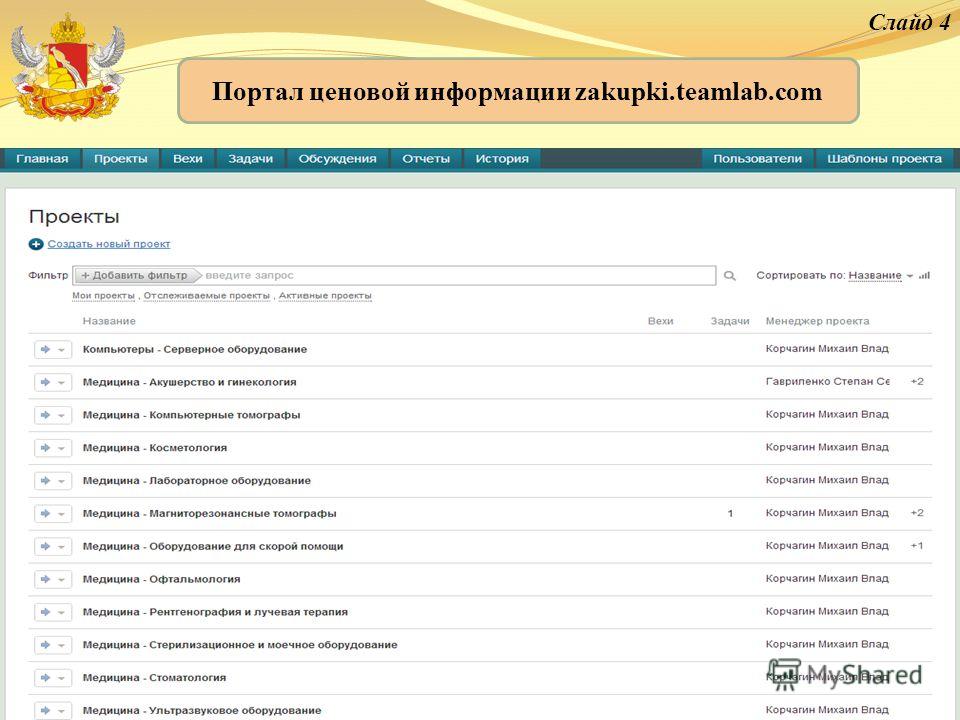Click the arrow icon for Рентгенография и лучевая терапия
Screen dimensions: 960x720
pos(45,612)
